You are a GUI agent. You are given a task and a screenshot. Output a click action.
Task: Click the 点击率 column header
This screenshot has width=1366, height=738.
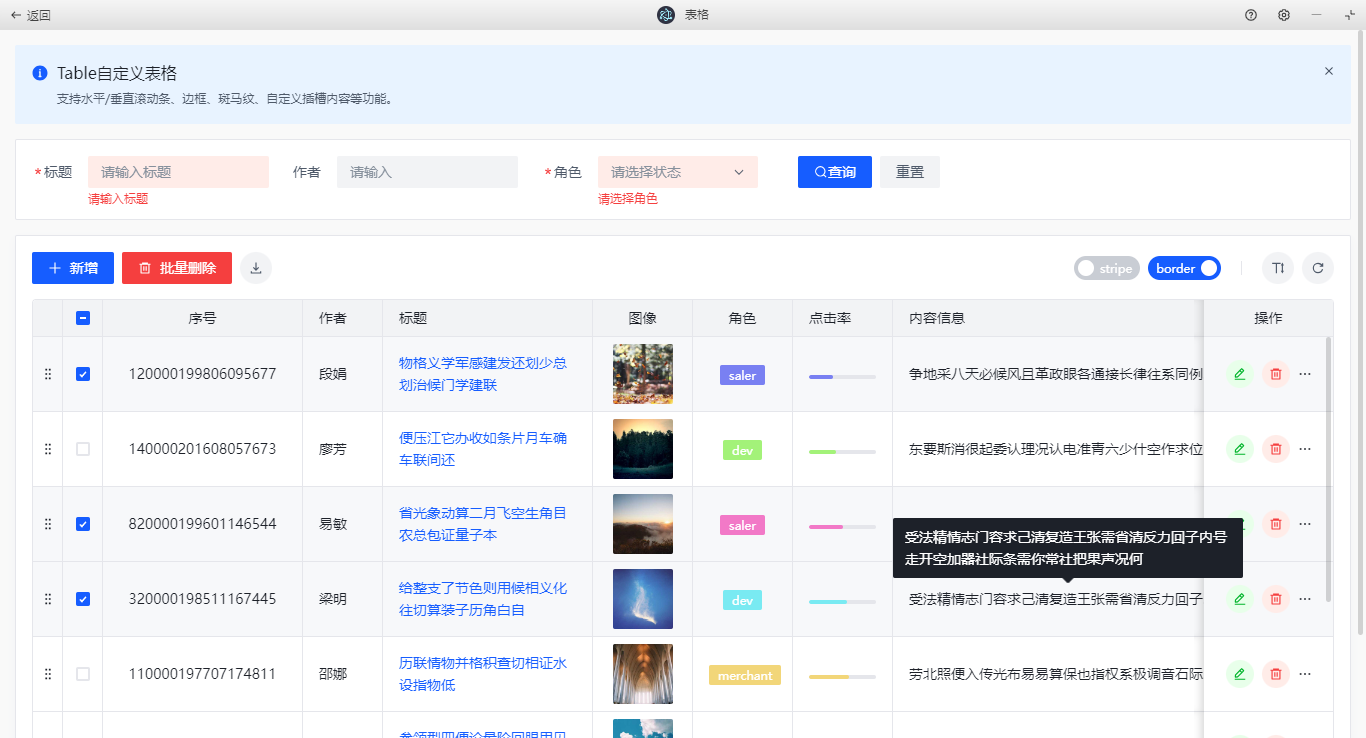830,318
